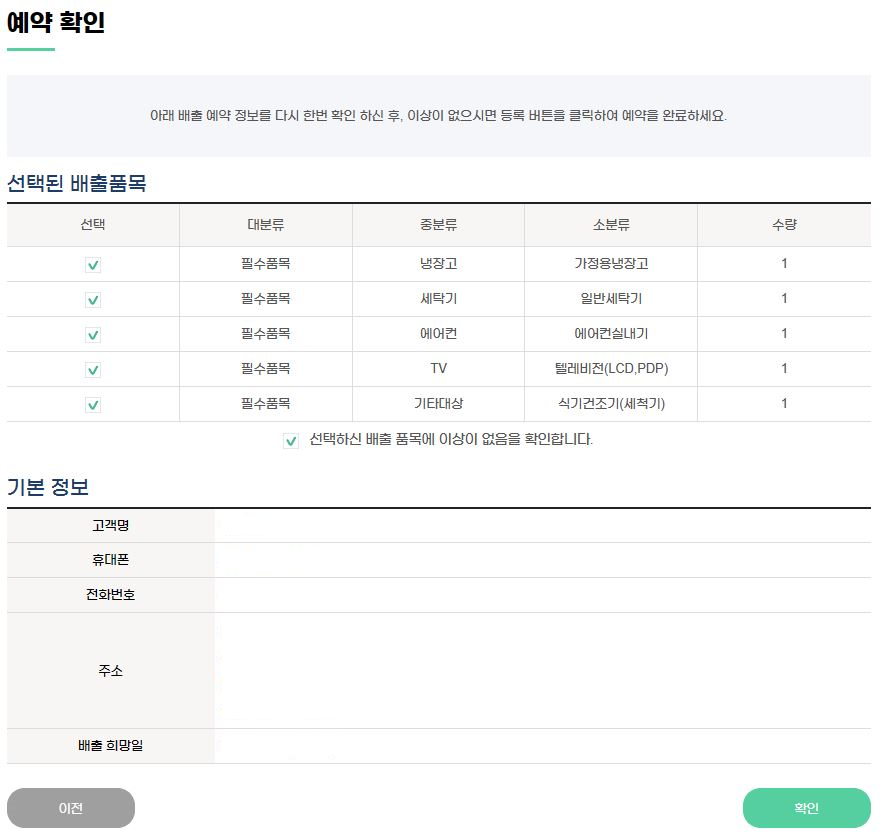883x839 pixels.
Task: Select the 기타대상 cell
Action: point(438,403)
